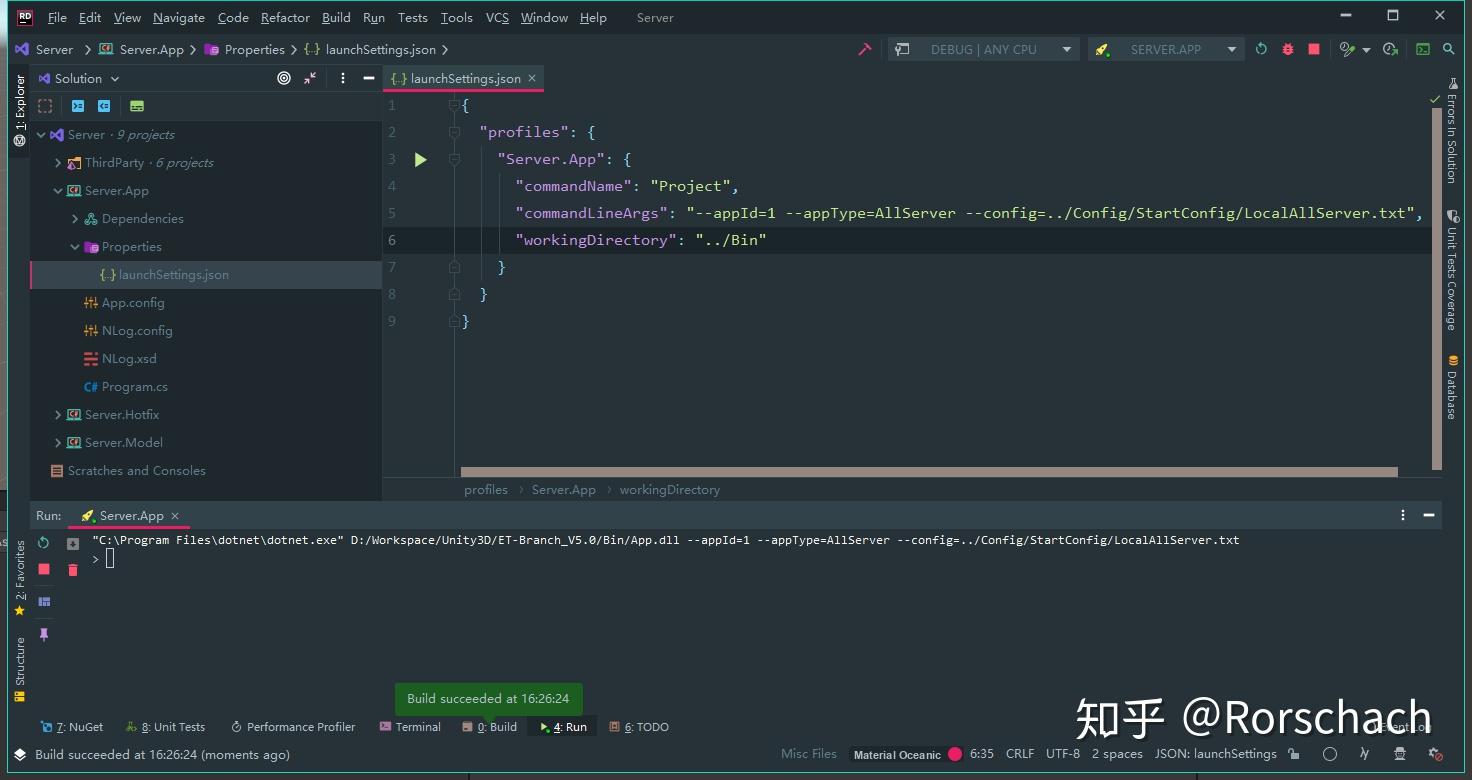Image resolution: width=1472 pixels, height=780 pixels.
Task: Open Search Everywhere with the magnifier icon
Action: click(1449, 48)
